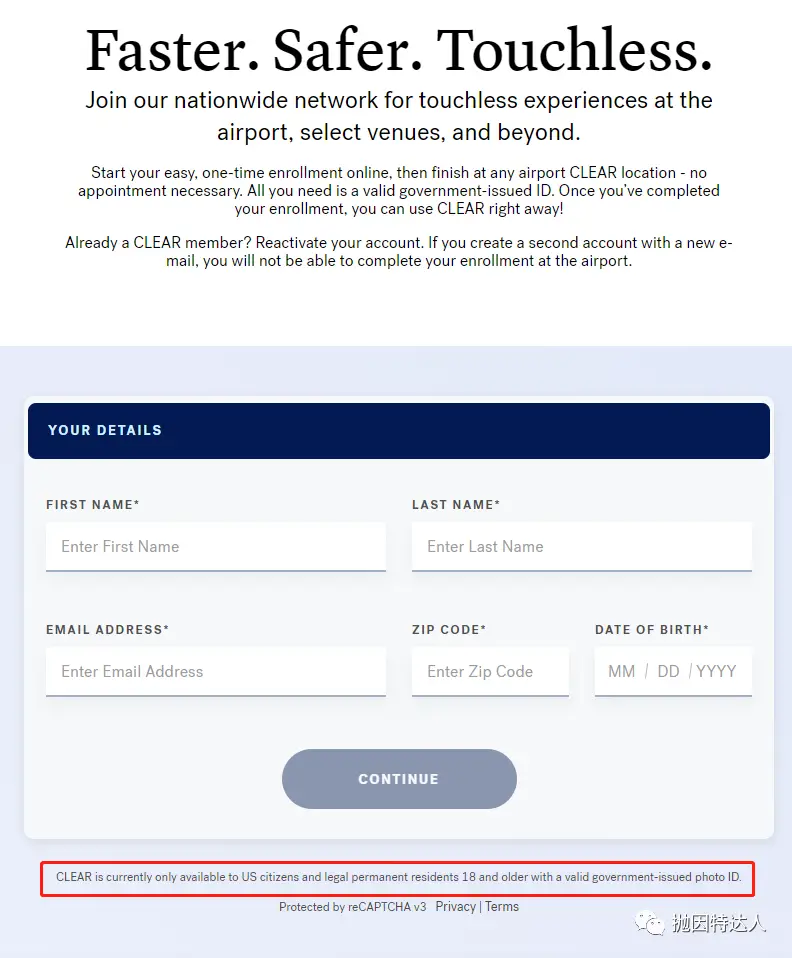Activate the Enter Zip Code field

490,671
